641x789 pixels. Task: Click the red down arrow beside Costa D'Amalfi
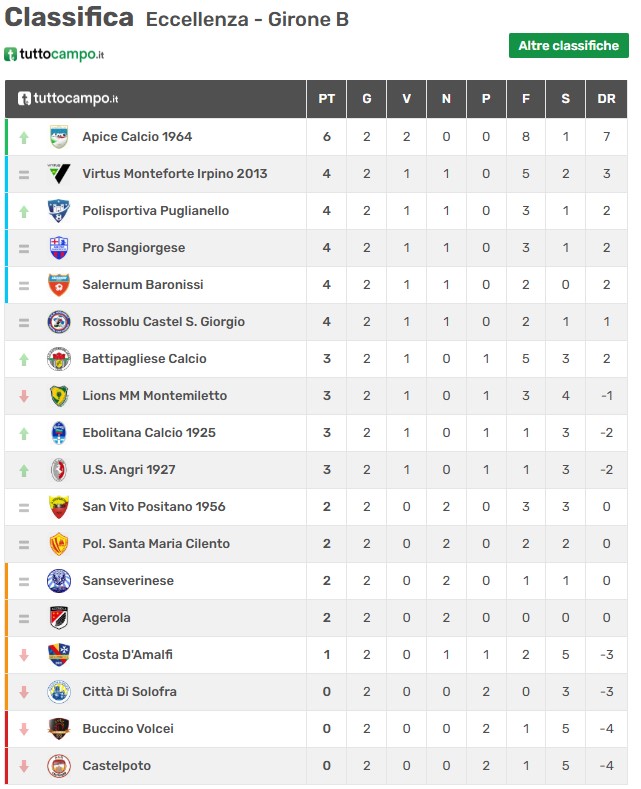[24, 655]
